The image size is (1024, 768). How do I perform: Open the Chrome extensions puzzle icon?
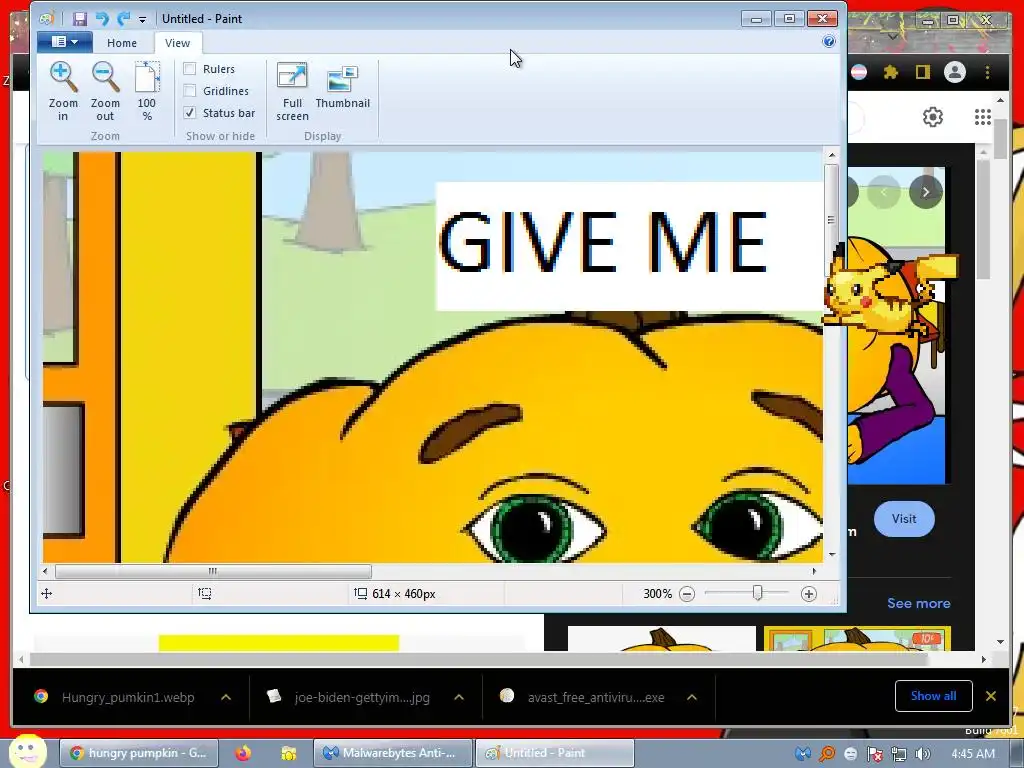[891, 72]
